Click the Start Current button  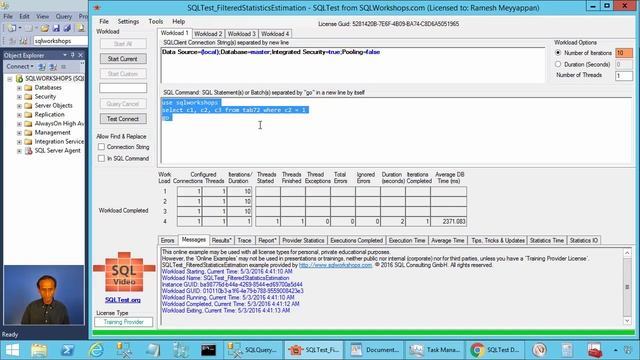pyautogui.click(x=123, y=59)
